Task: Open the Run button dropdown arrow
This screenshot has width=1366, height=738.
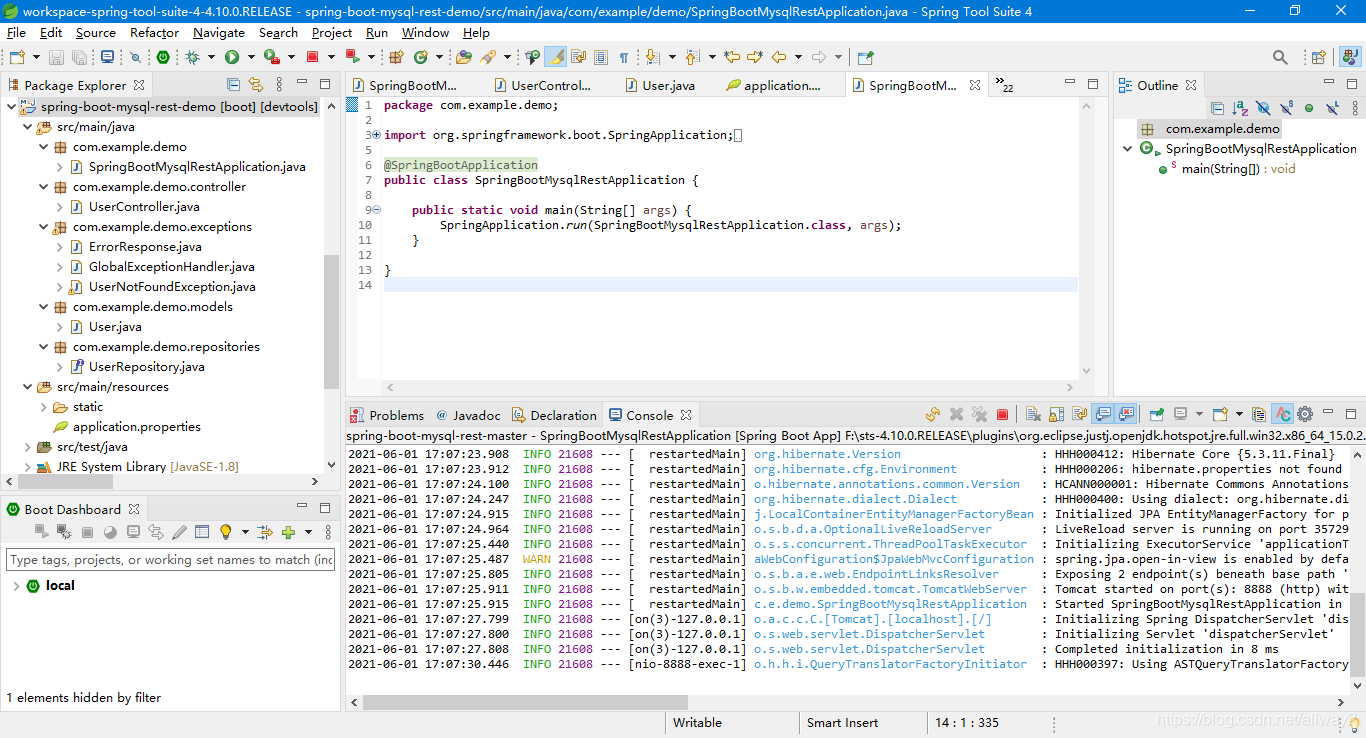Action: [x=251, y=57]
